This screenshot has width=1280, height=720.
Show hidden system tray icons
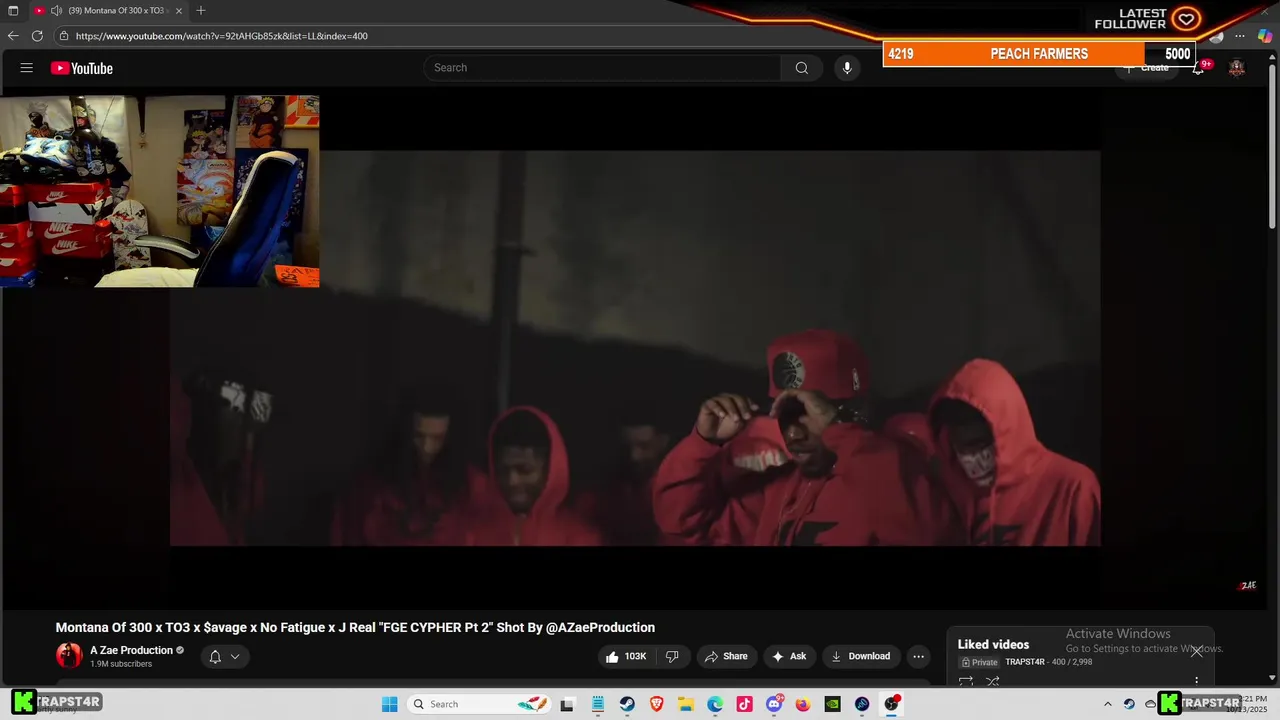click(x=1107, y=704)
